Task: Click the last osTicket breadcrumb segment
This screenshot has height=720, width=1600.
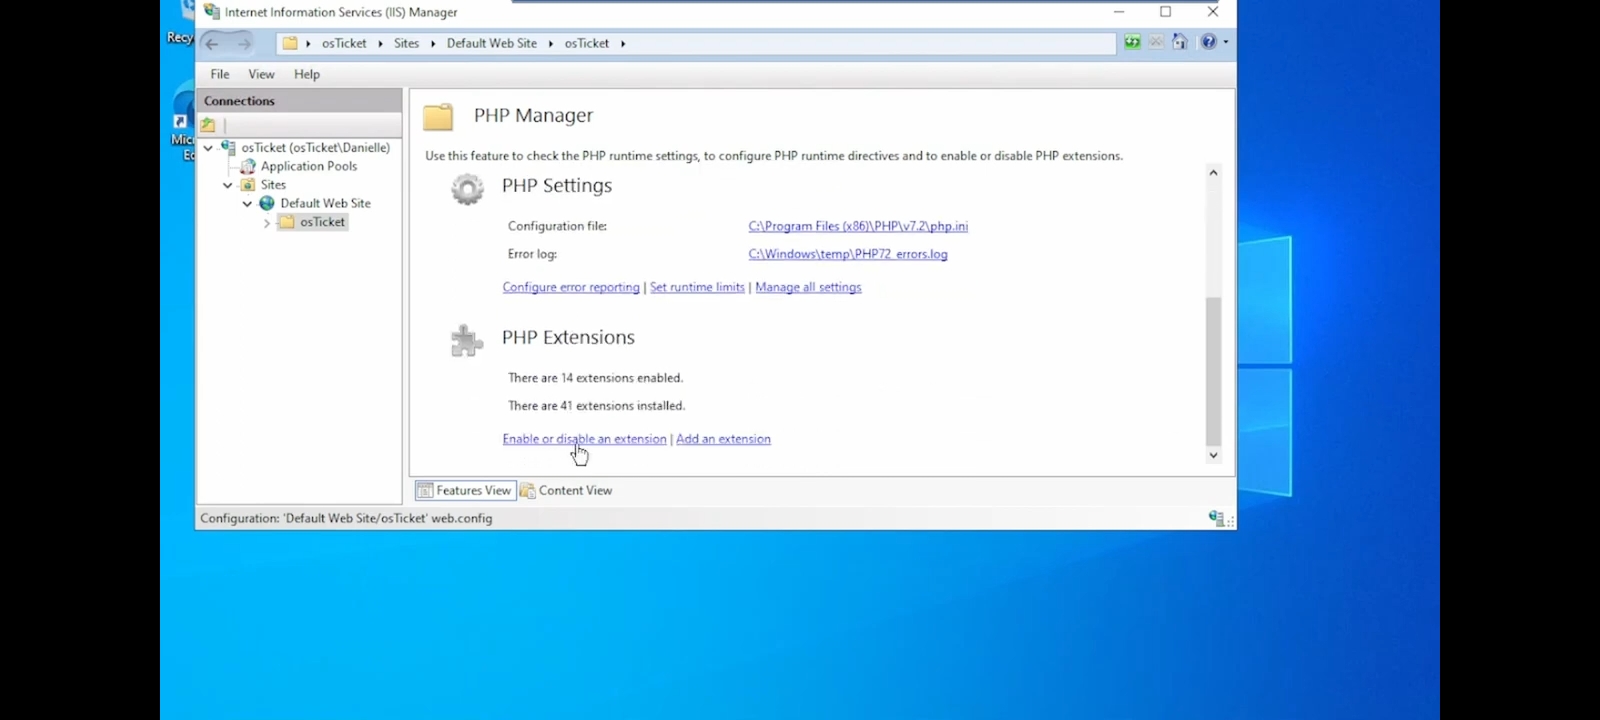Action: pyautogui.click(x=587, y=43)
